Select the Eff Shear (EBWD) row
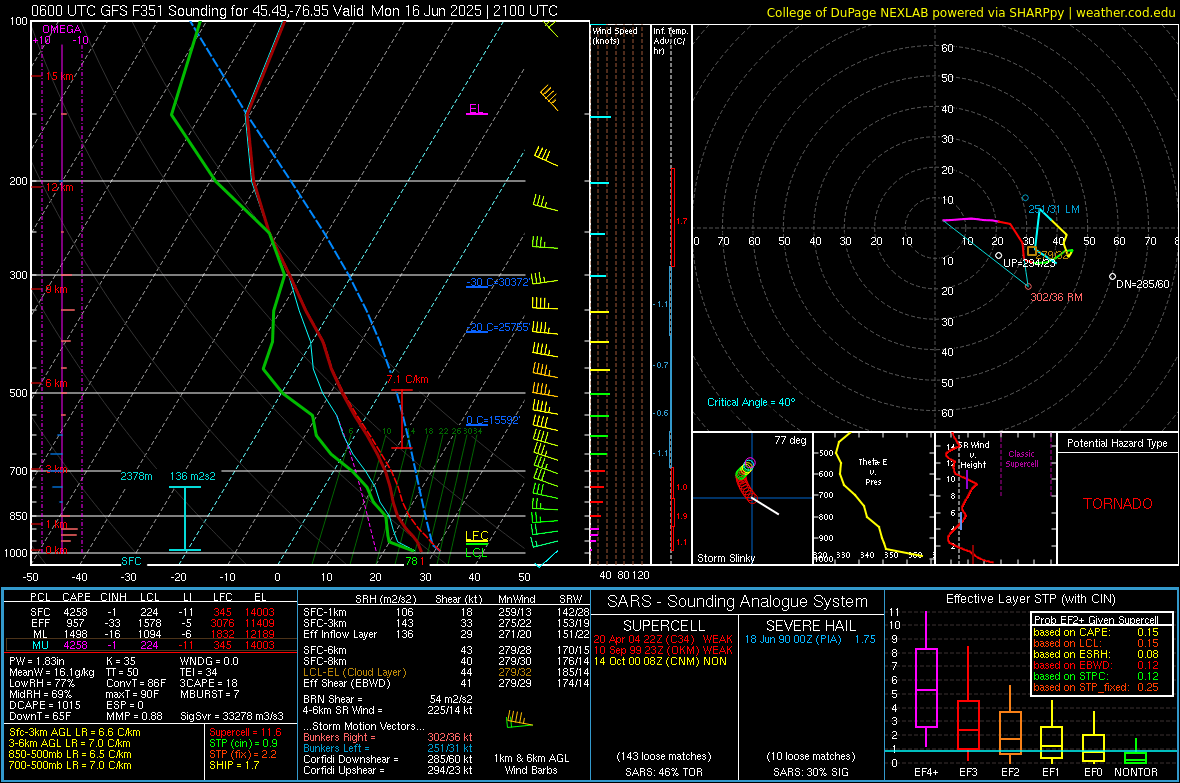The width and height of the screenshot is (1180, 783). pos(446,683)
